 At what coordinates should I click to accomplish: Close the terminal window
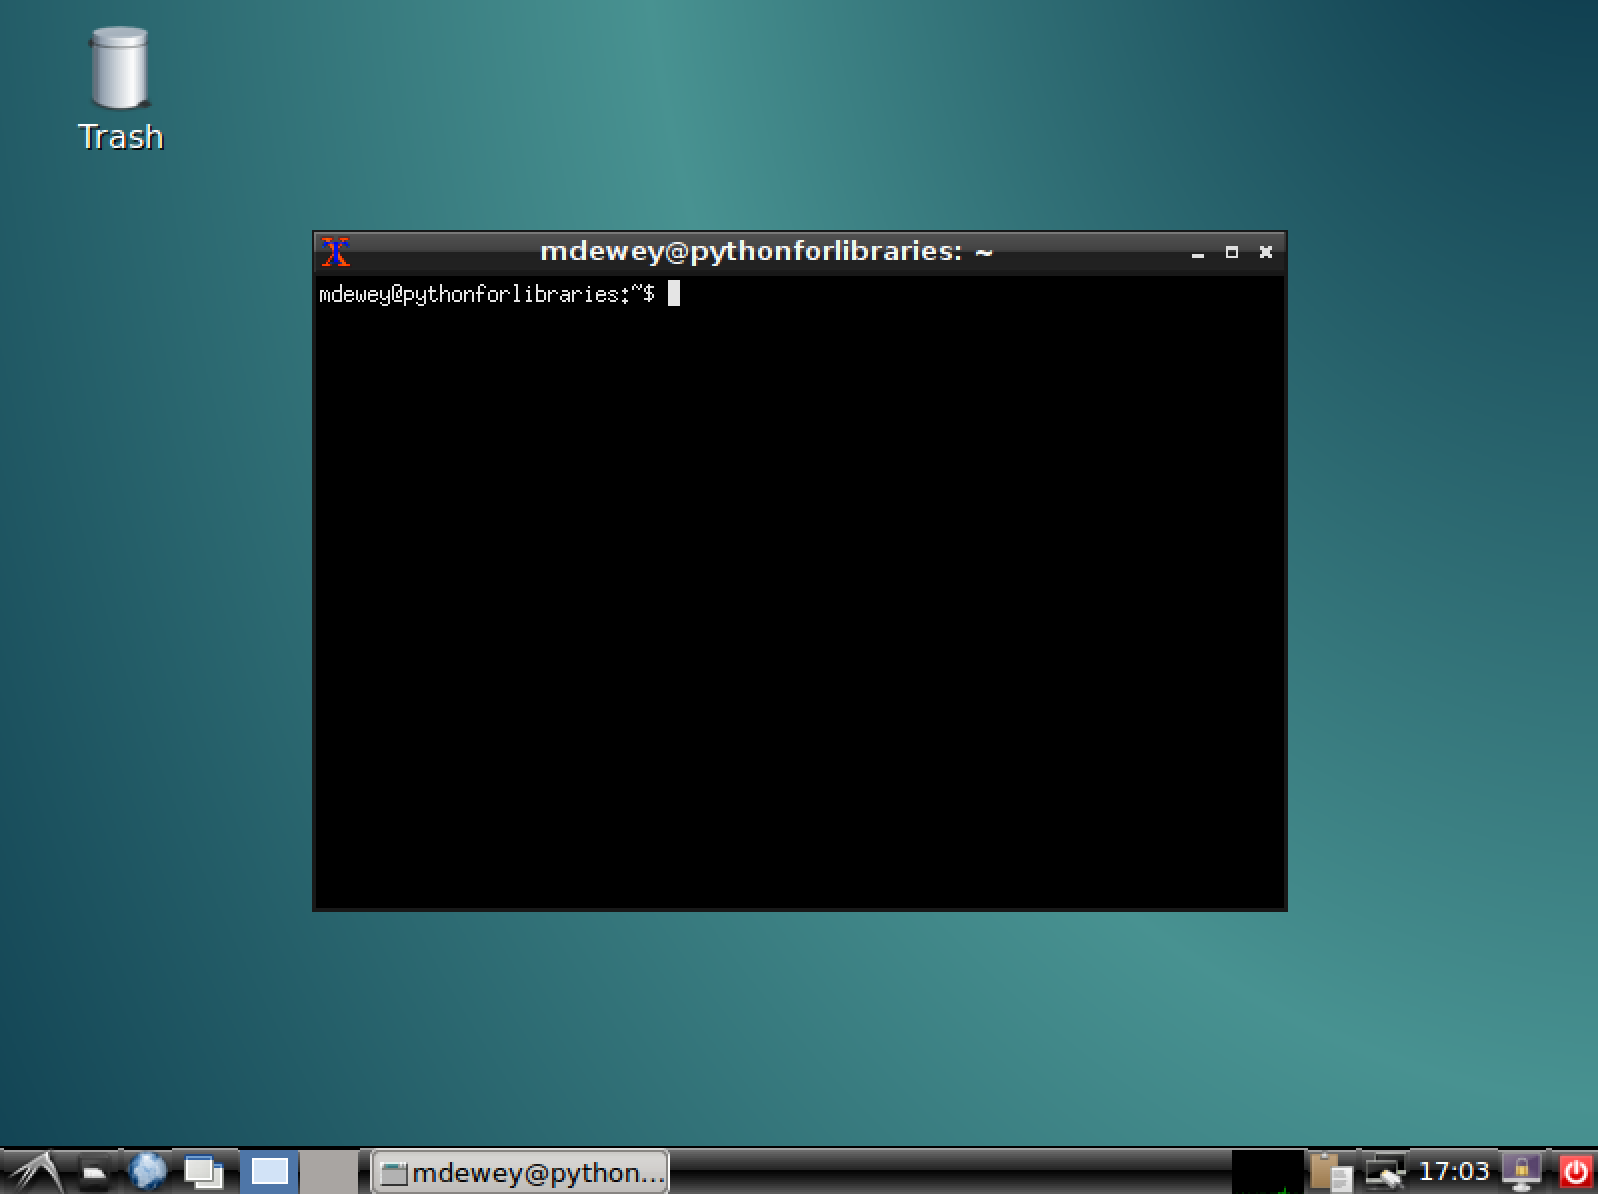1265,253
